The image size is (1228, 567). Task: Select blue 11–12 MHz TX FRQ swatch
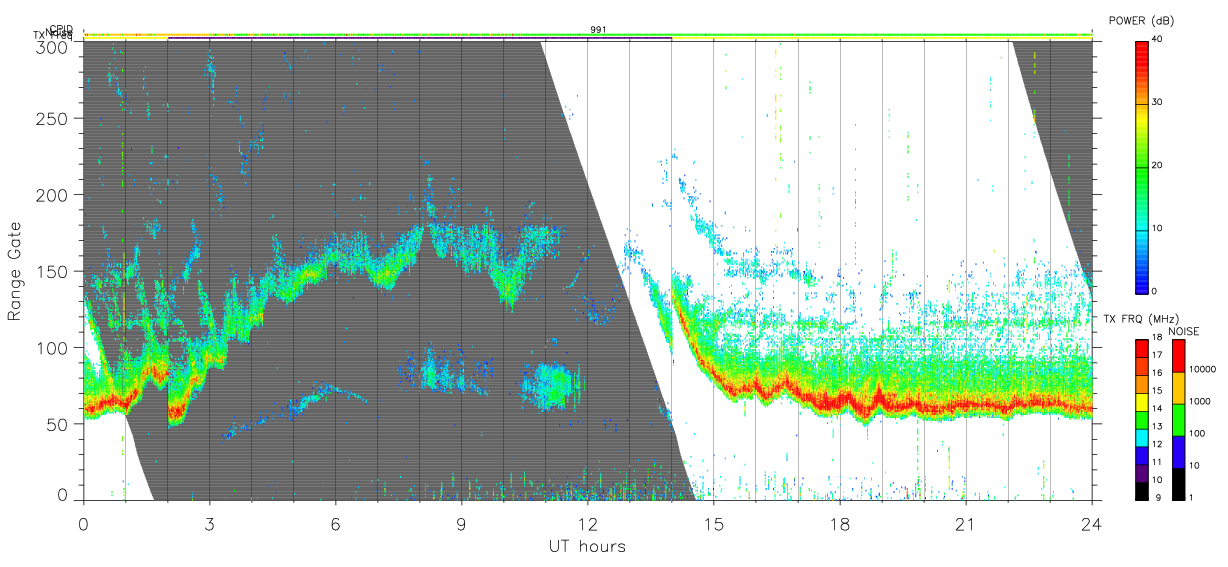tap(1141, 455)
